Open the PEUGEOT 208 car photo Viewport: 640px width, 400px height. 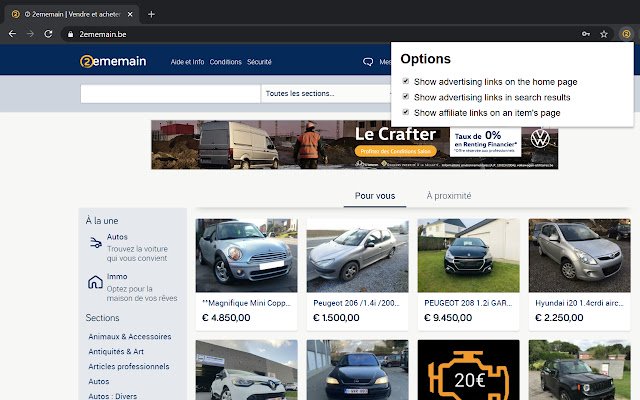469,255
